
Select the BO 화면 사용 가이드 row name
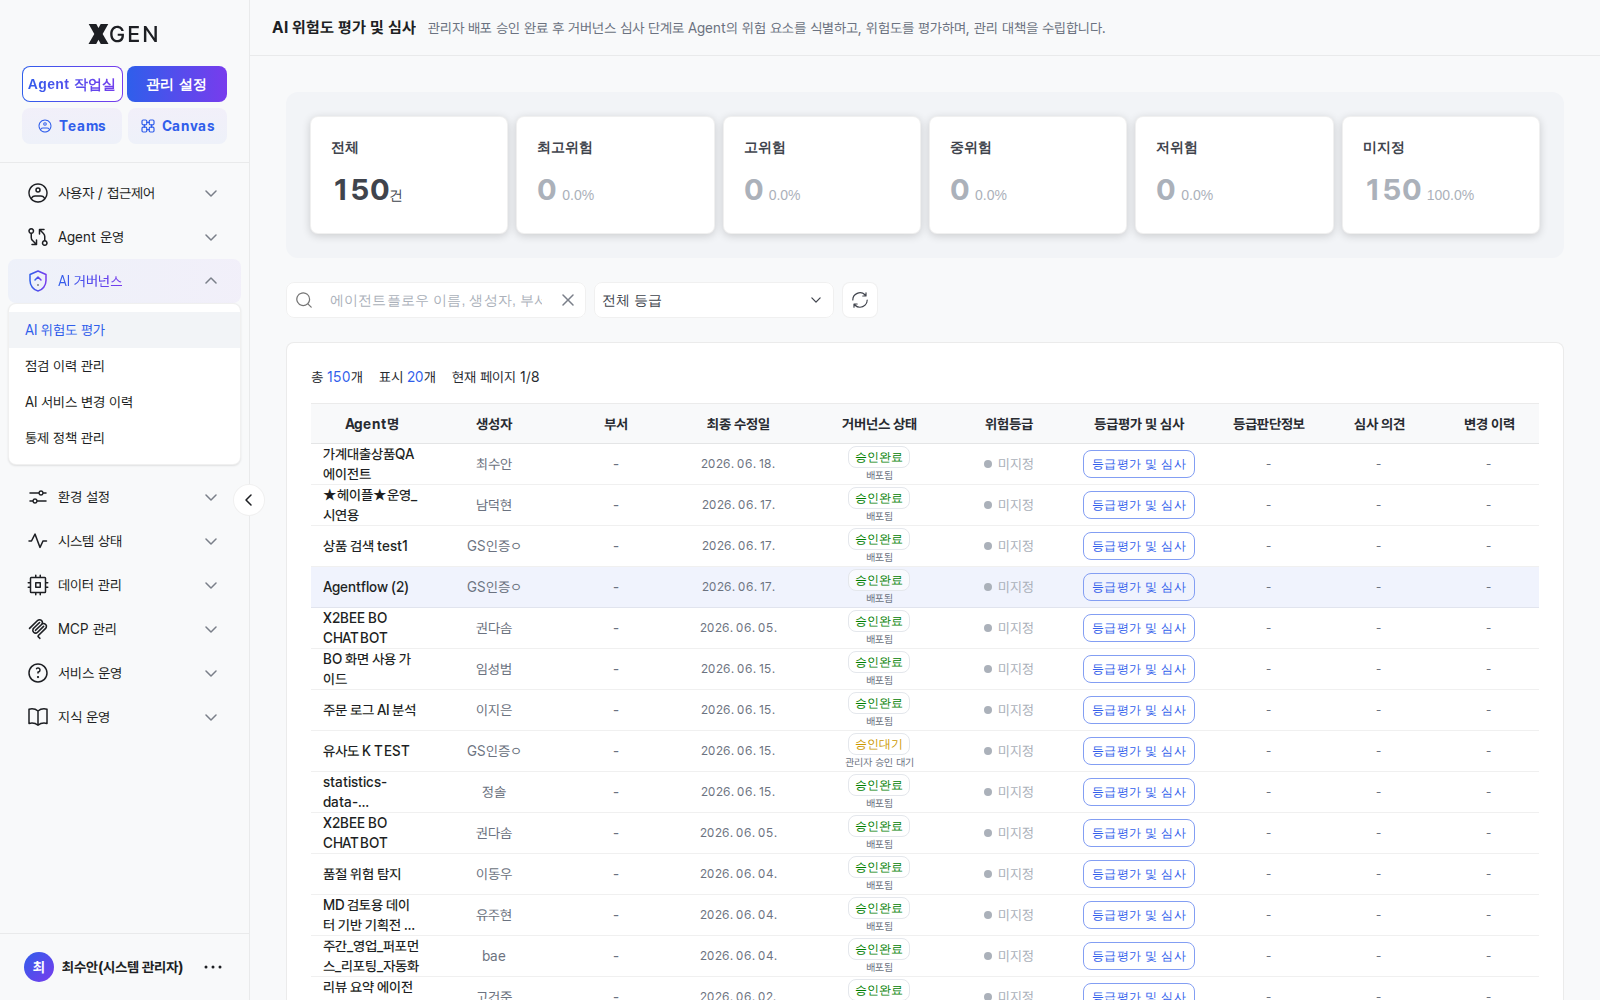tap(367, 669)
